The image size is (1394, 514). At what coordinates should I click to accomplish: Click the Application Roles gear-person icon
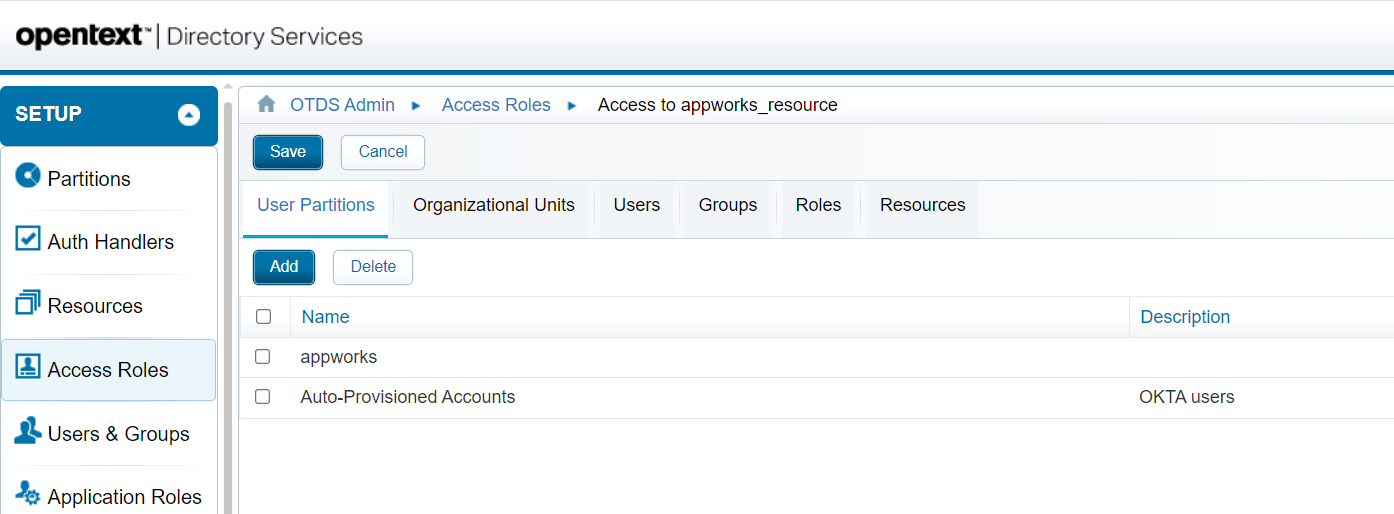pos(28,494)
